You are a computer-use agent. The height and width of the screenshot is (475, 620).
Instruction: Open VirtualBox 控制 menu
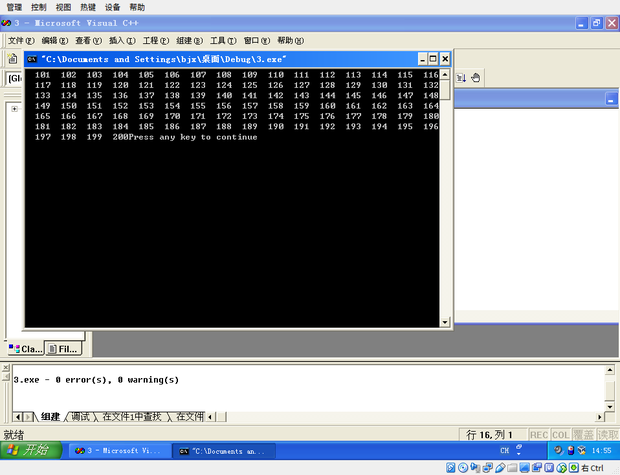39,7
